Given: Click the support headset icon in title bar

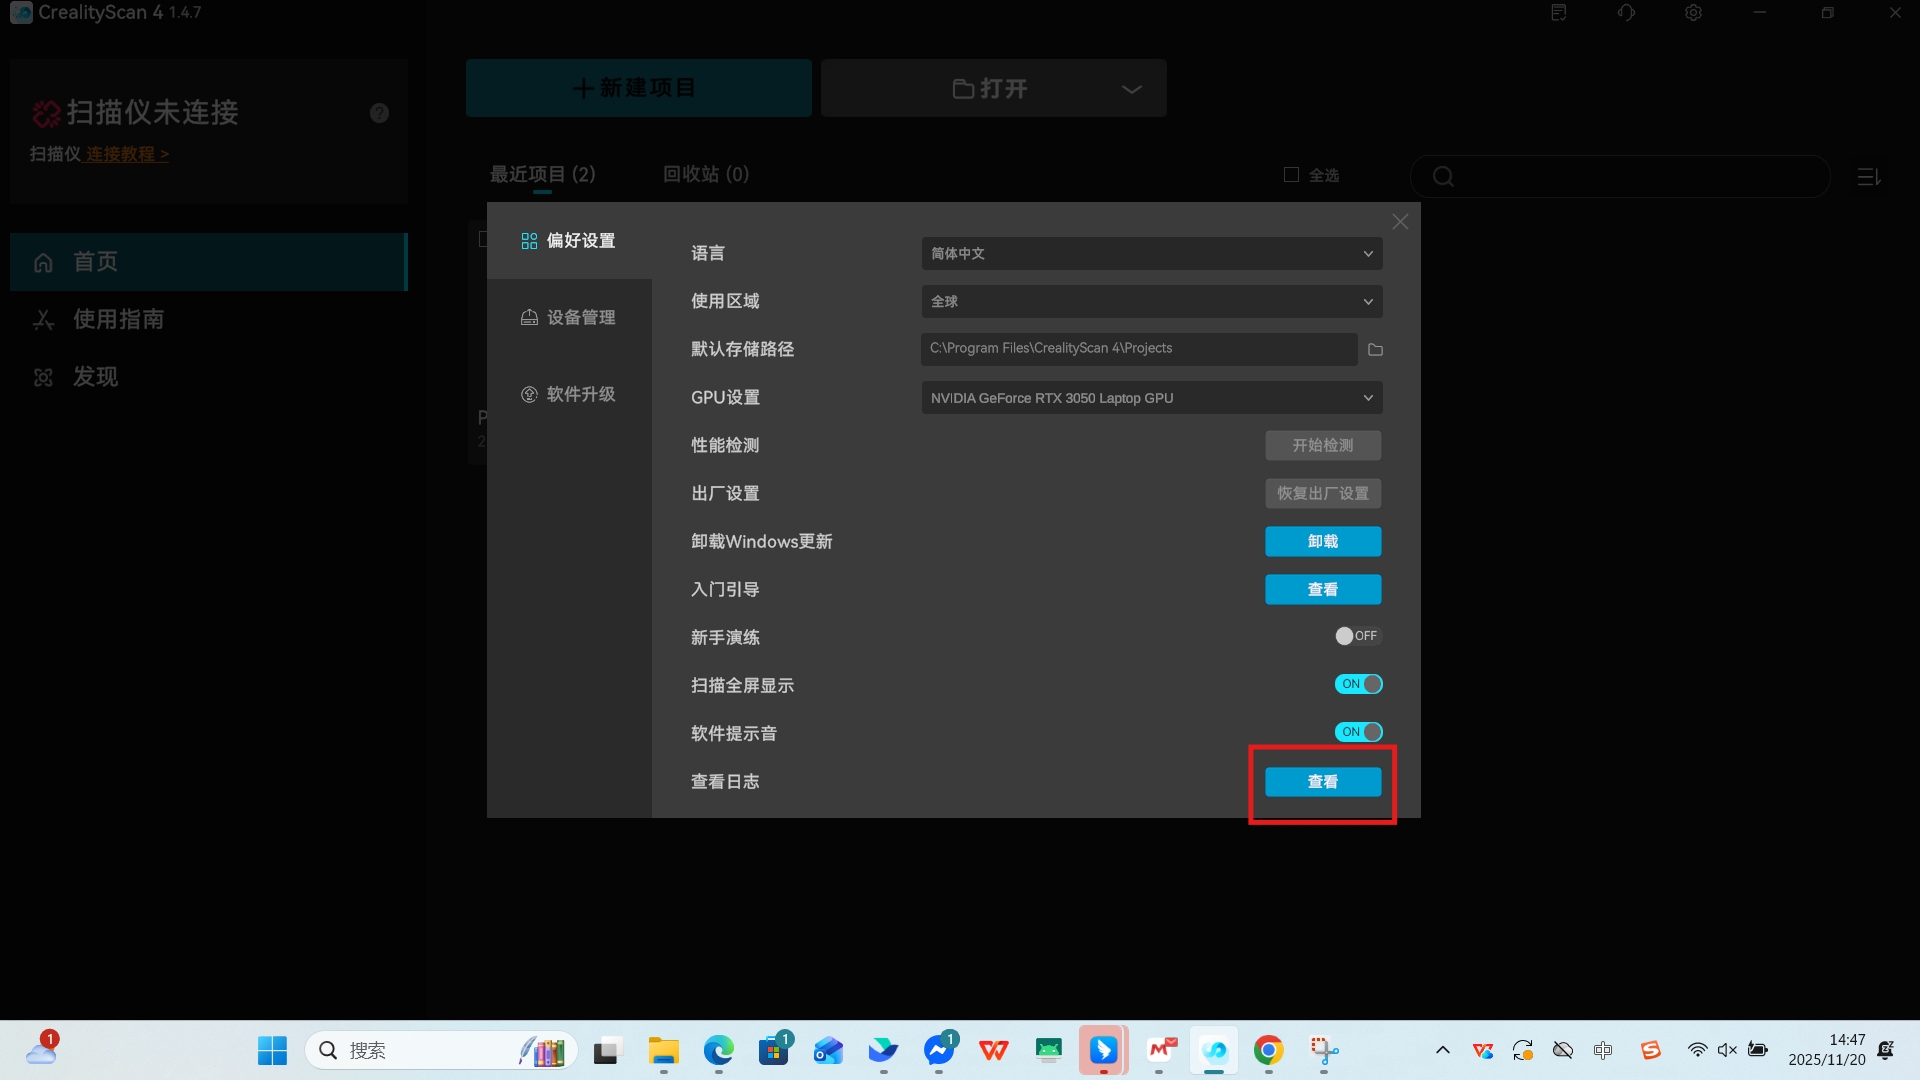Looking at the screenshot, I should [x=1626, y=13].
